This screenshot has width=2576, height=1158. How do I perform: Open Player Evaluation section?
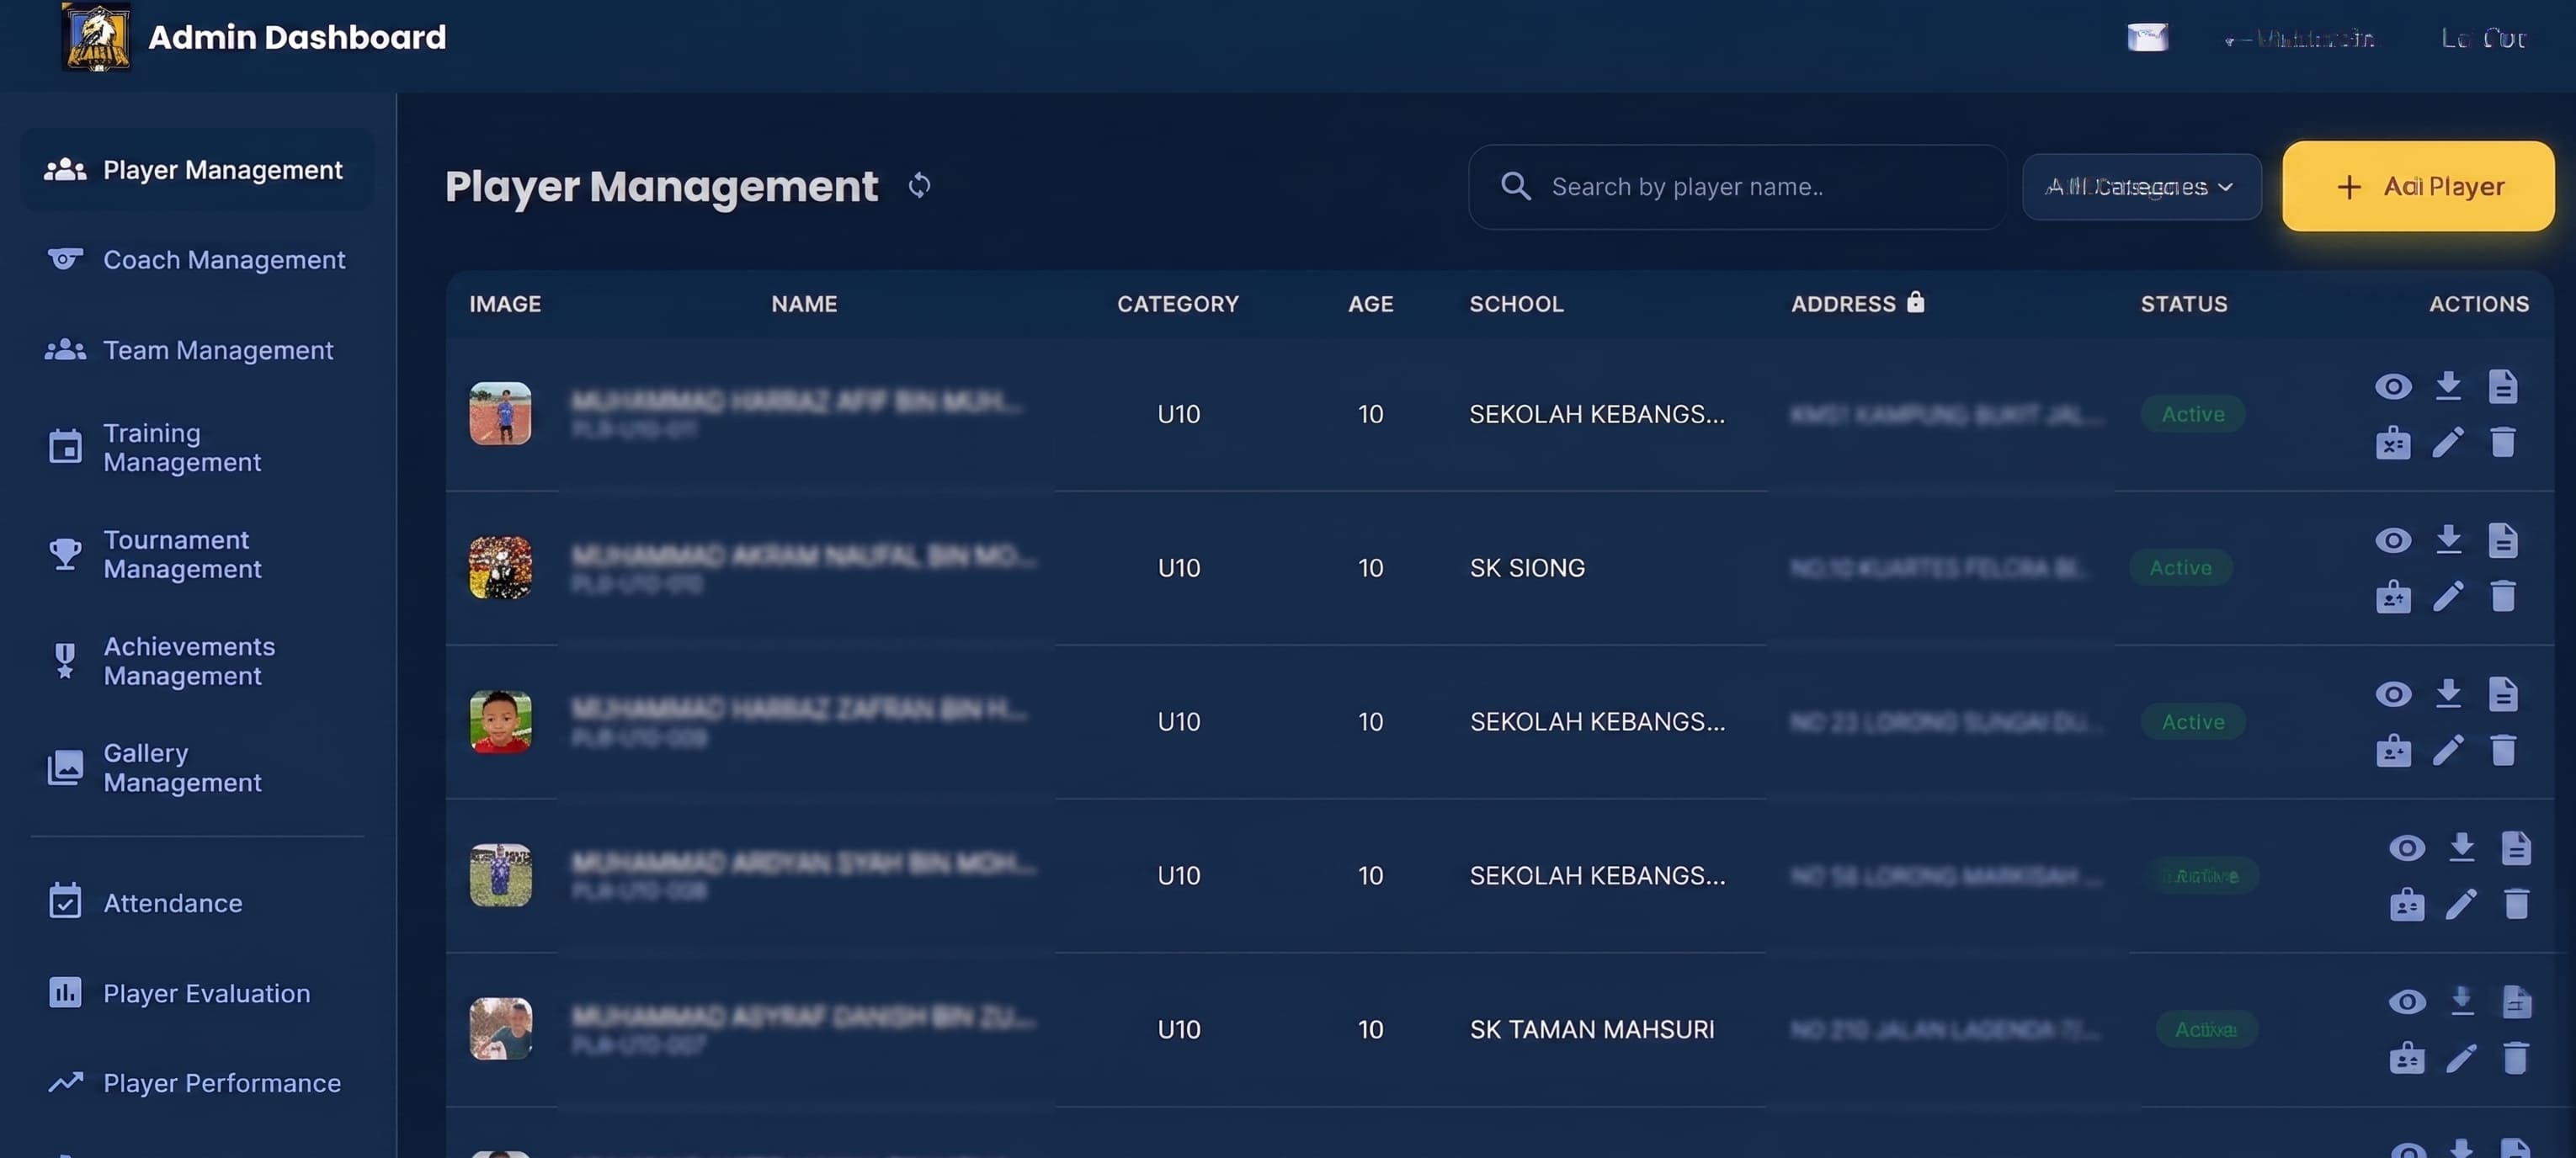coord(197,992)
